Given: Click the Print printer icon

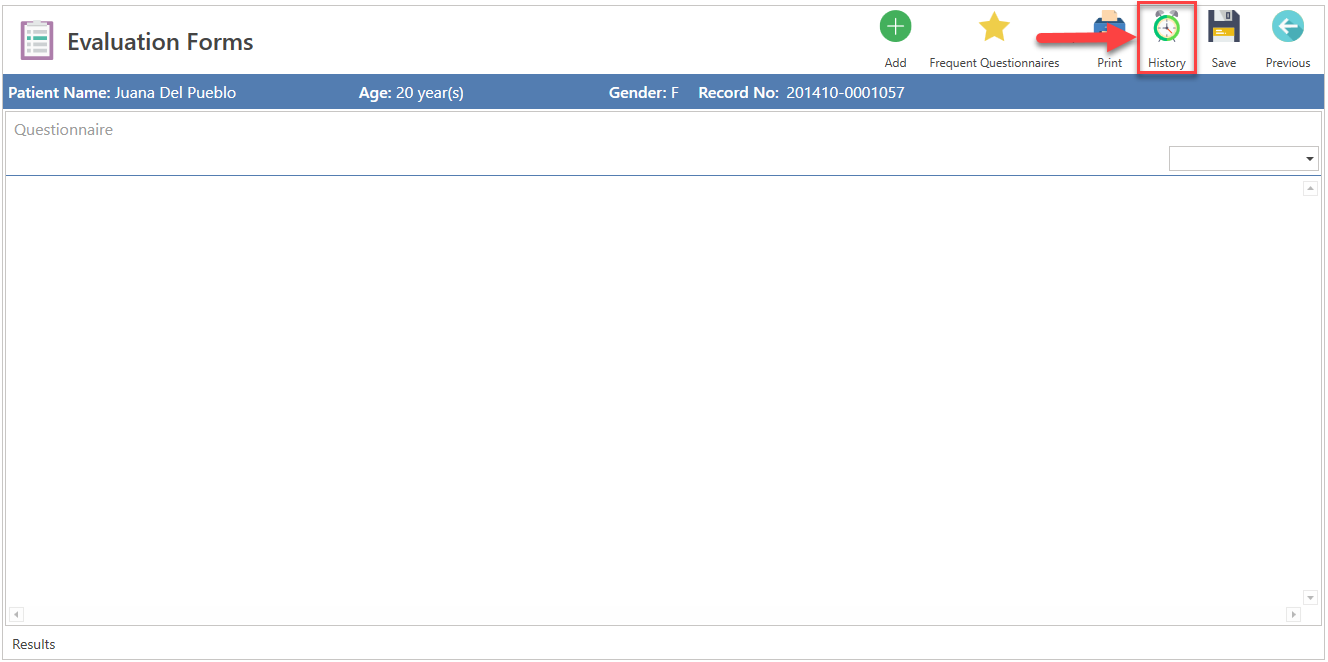Looking at the screenshot, I should click(1109, 27).
